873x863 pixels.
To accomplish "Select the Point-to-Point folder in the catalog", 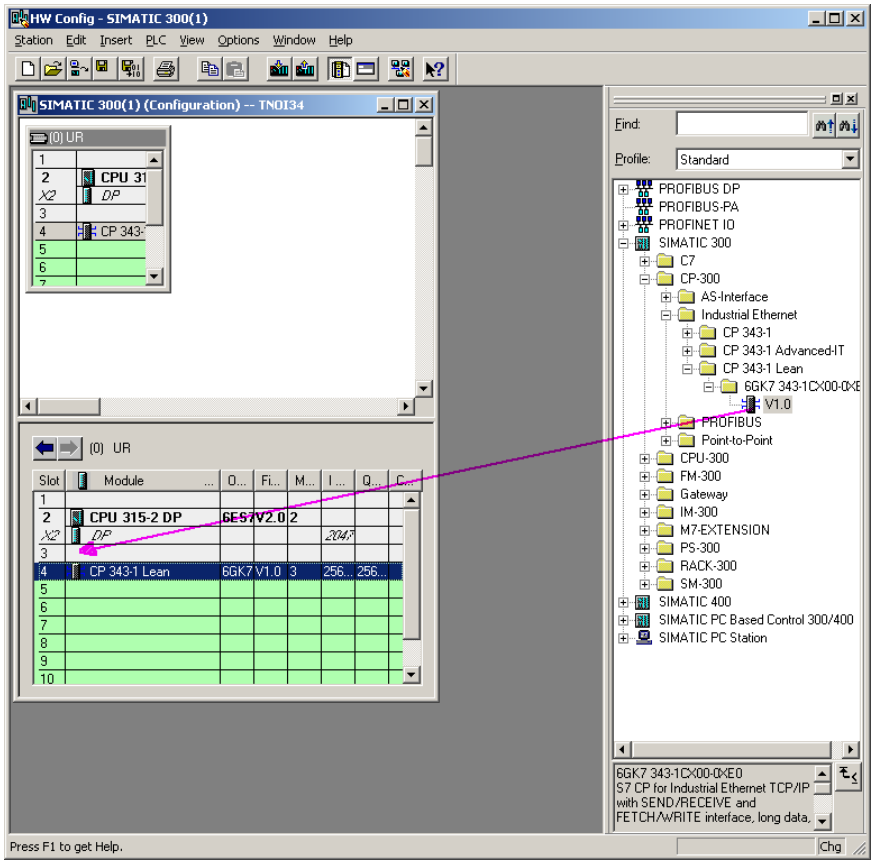I will tap(737, 440).
